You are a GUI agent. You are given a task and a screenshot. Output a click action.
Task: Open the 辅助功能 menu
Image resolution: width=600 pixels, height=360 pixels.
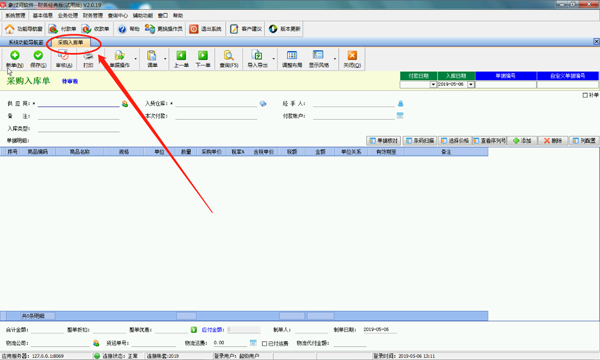click(143, 16)
